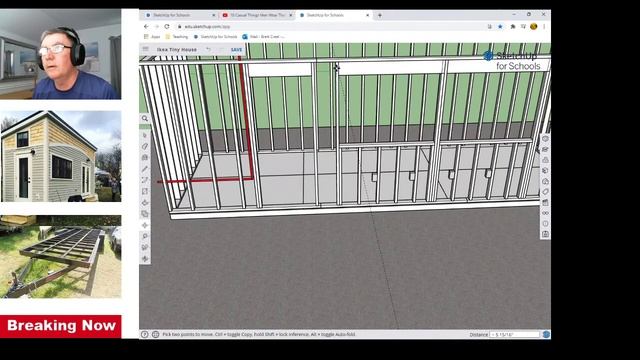The width and height of the screenshot is (640, 360).
Task: Switch to the YouTube browser tab
Action: pos(257,15)
